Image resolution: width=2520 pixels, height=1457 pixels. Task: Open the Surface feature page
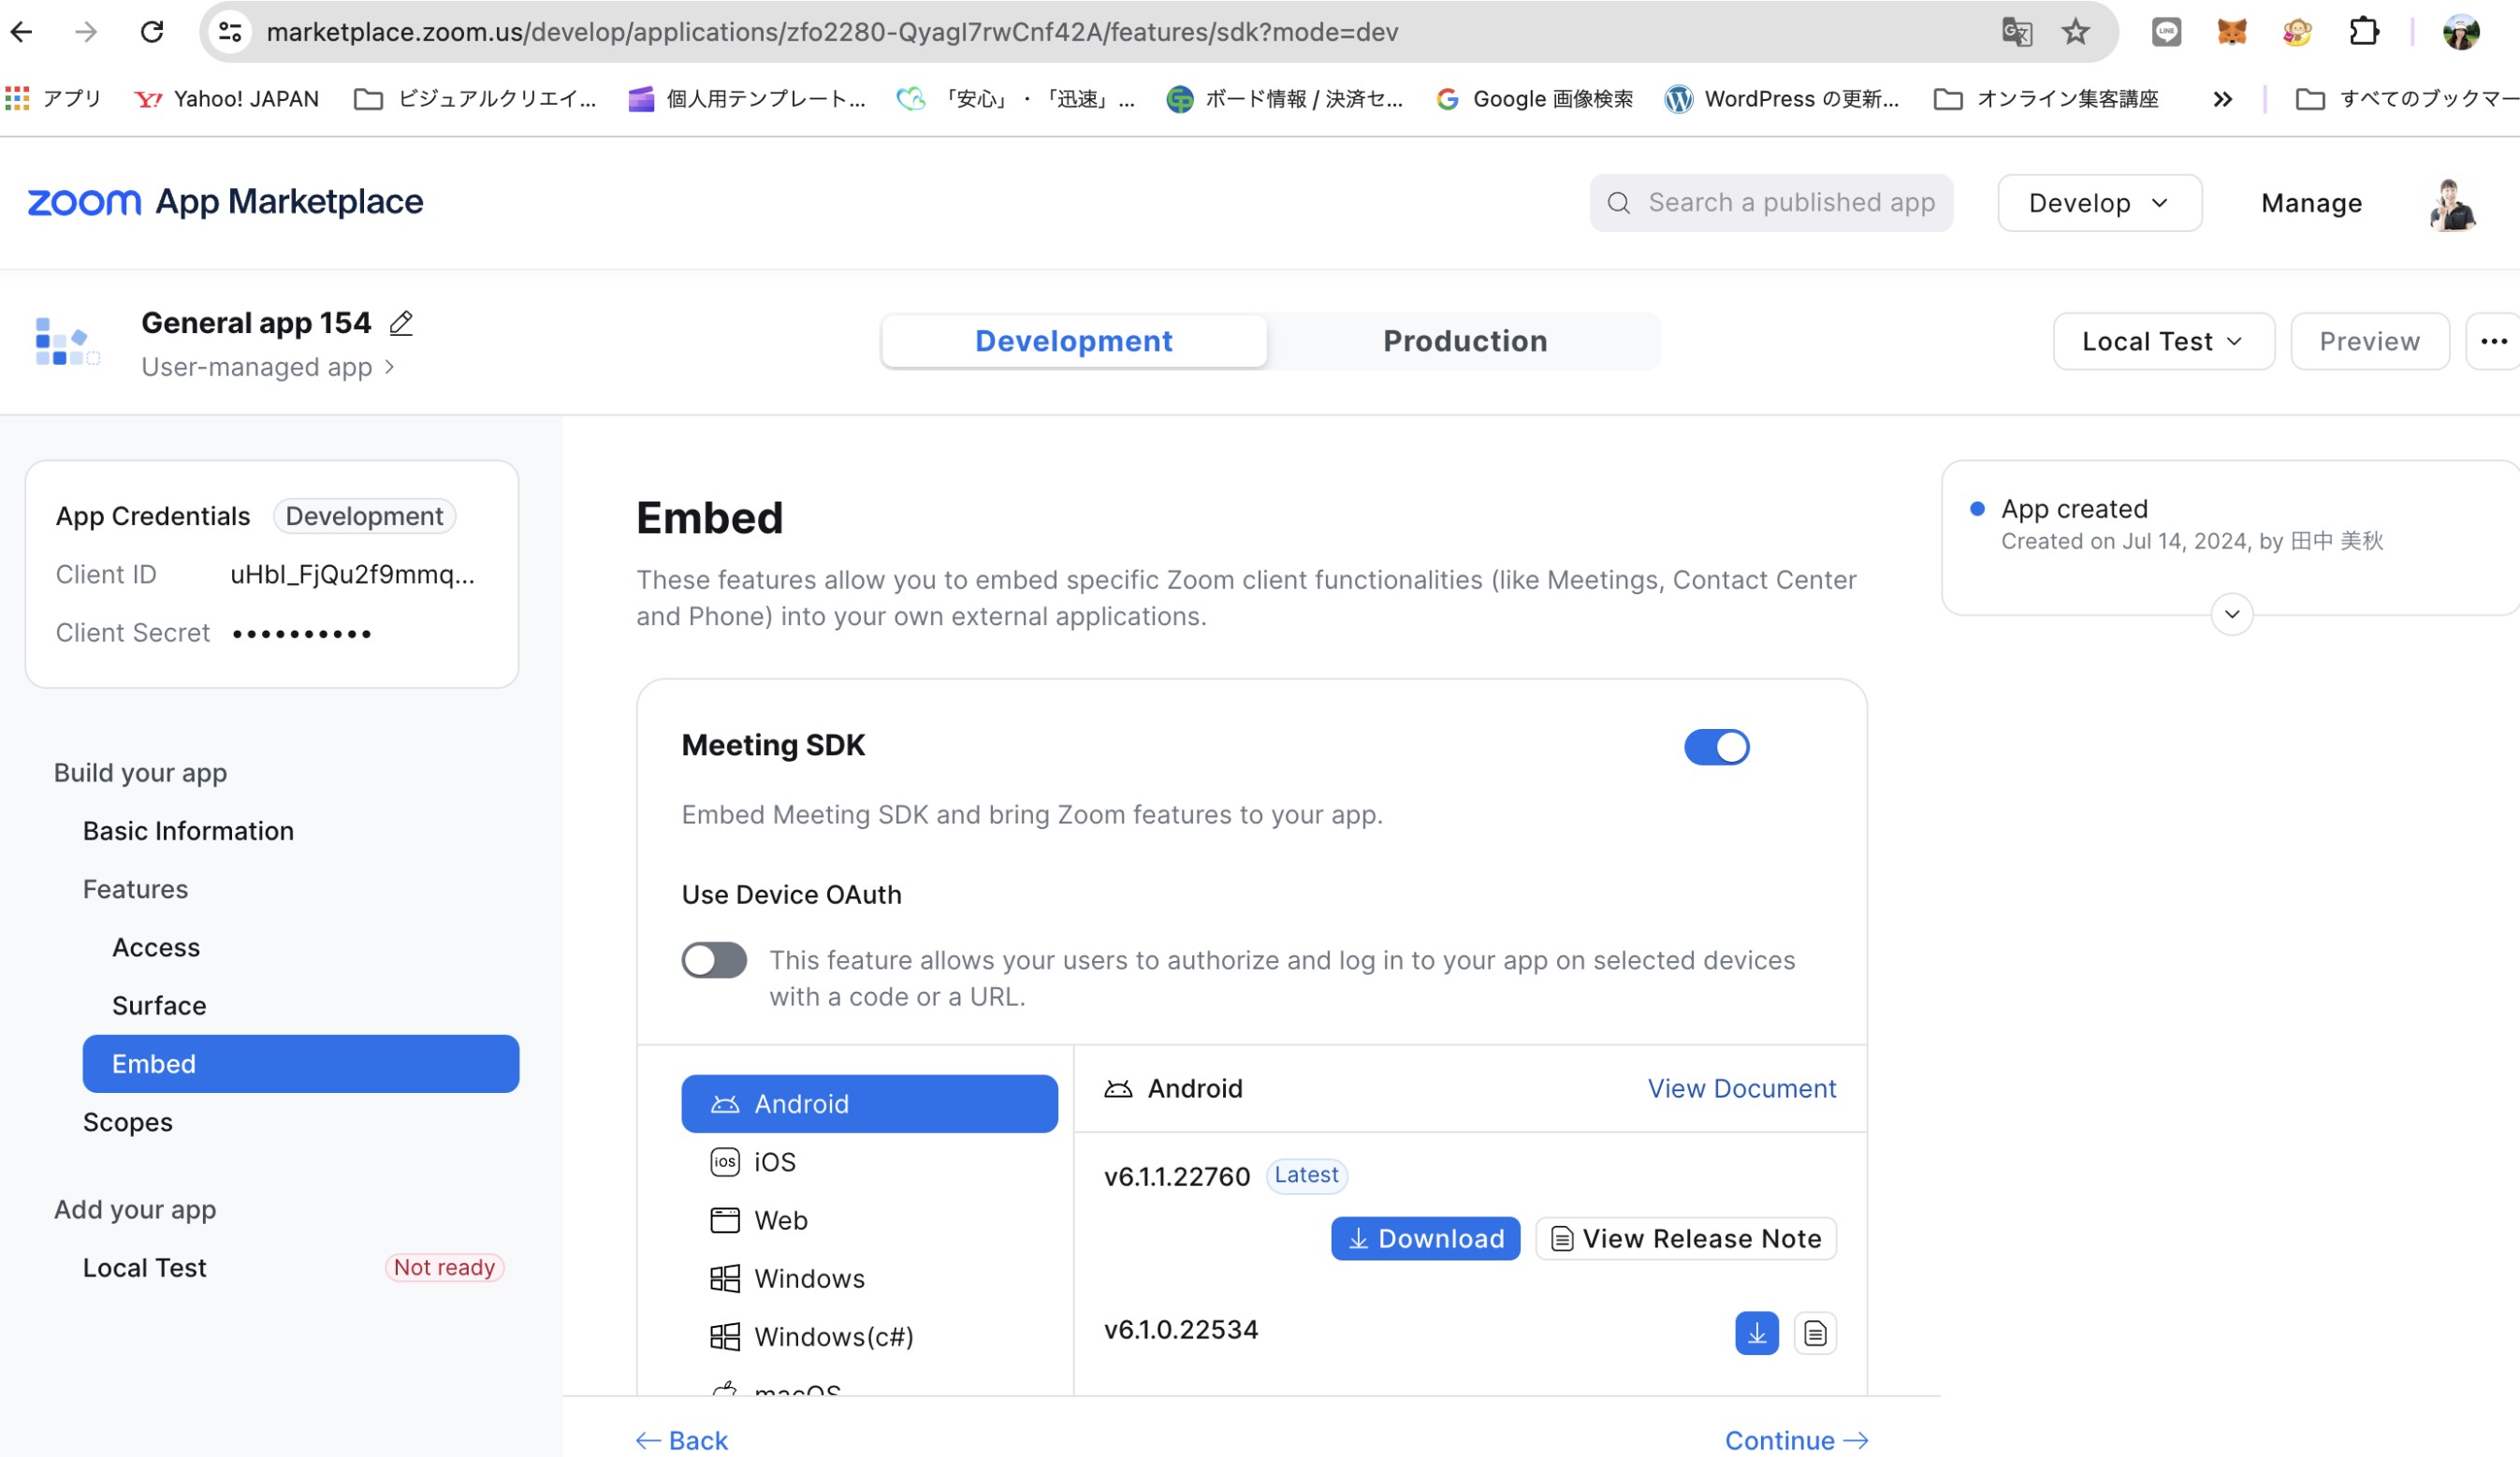pos(159,1005)
